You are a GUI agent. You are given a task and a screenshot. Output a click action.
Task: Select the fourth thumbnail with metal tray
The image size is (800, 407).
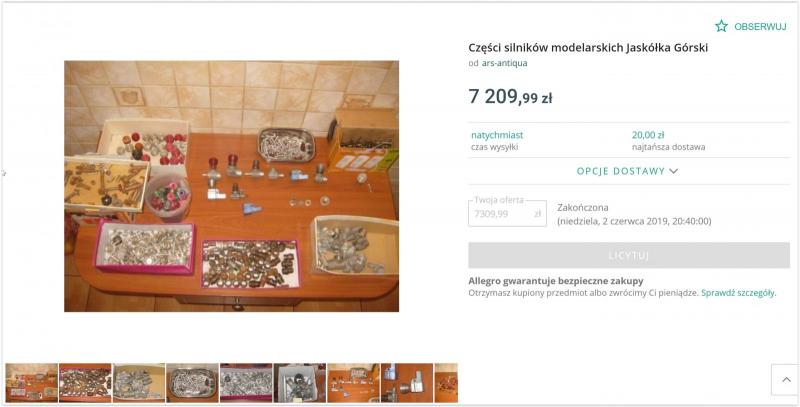tap(192, 383)
